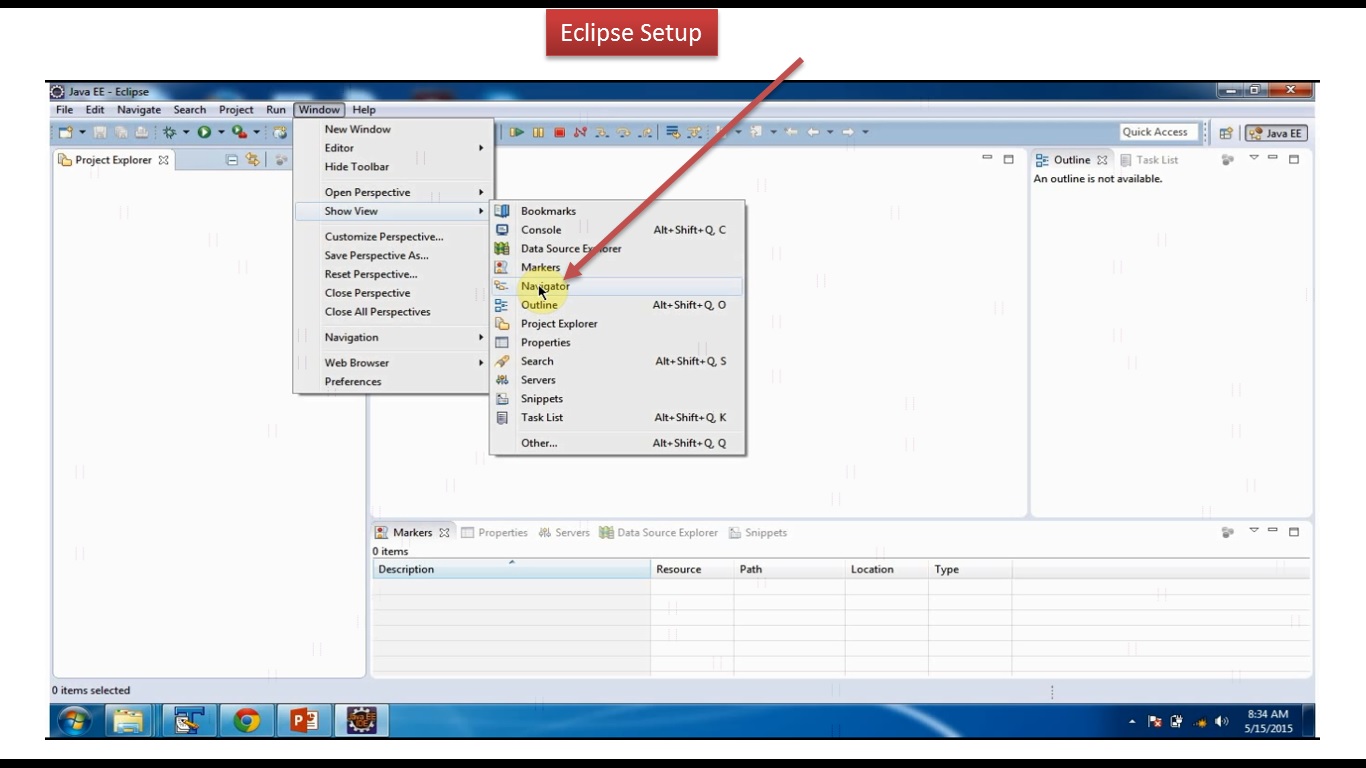
Task: Minimize the editor area
Action: click(x=987, y=159)
